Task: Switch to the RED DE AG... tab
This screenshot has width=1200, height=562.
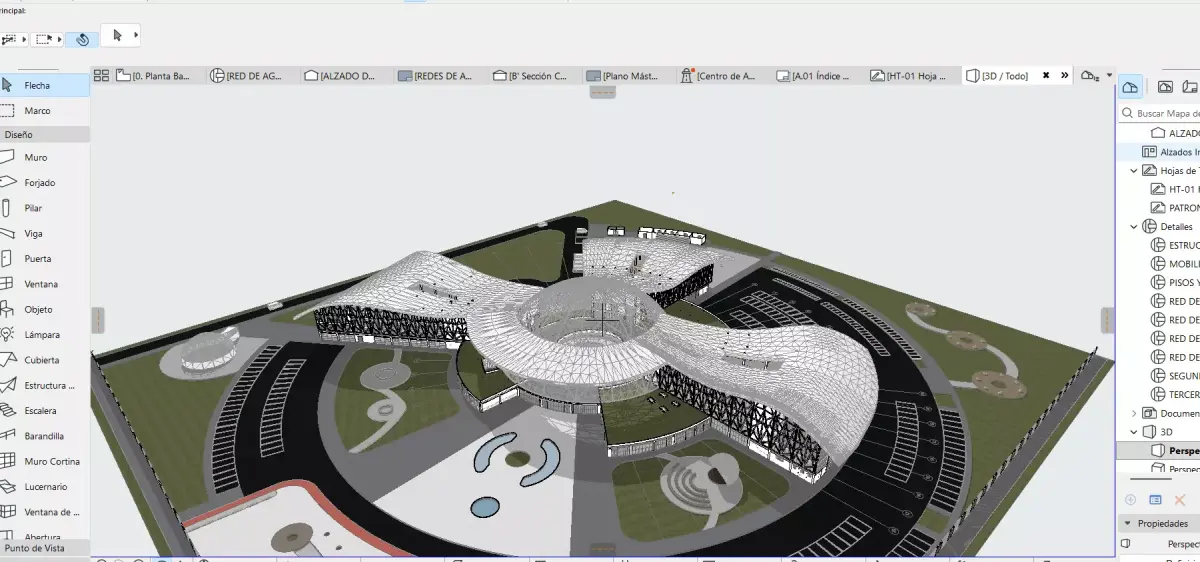Action: (x=254, y=75)
